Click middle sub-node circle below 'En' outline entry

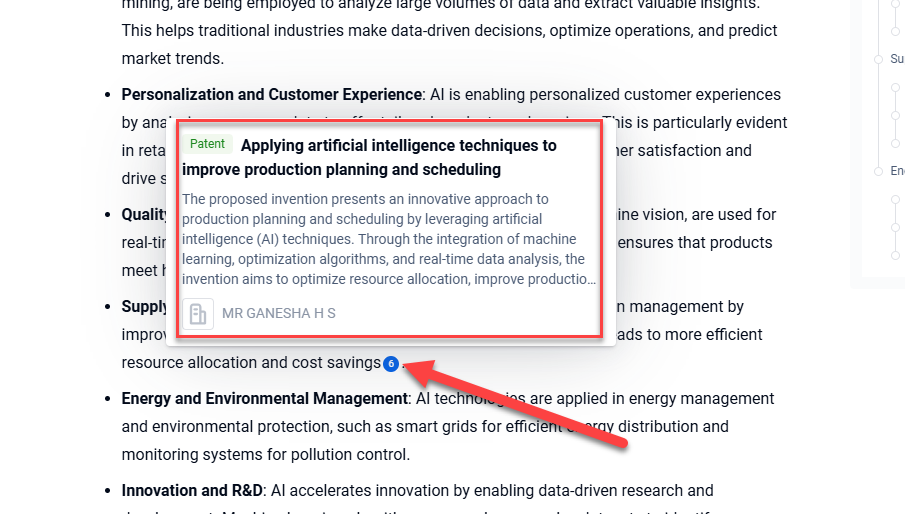click(895, 227)
